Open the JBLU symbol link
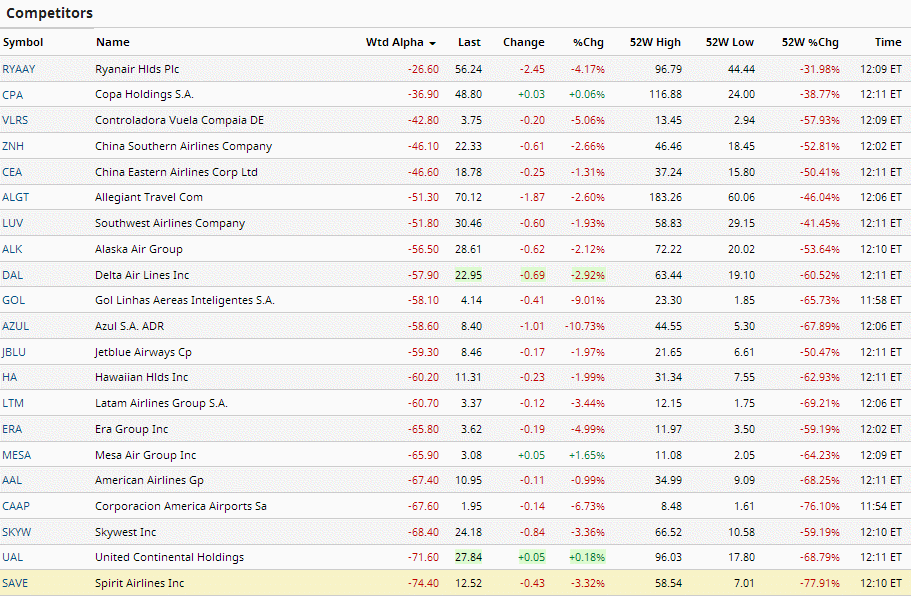This screenshot has width=911, height=596. coord(14,352)
